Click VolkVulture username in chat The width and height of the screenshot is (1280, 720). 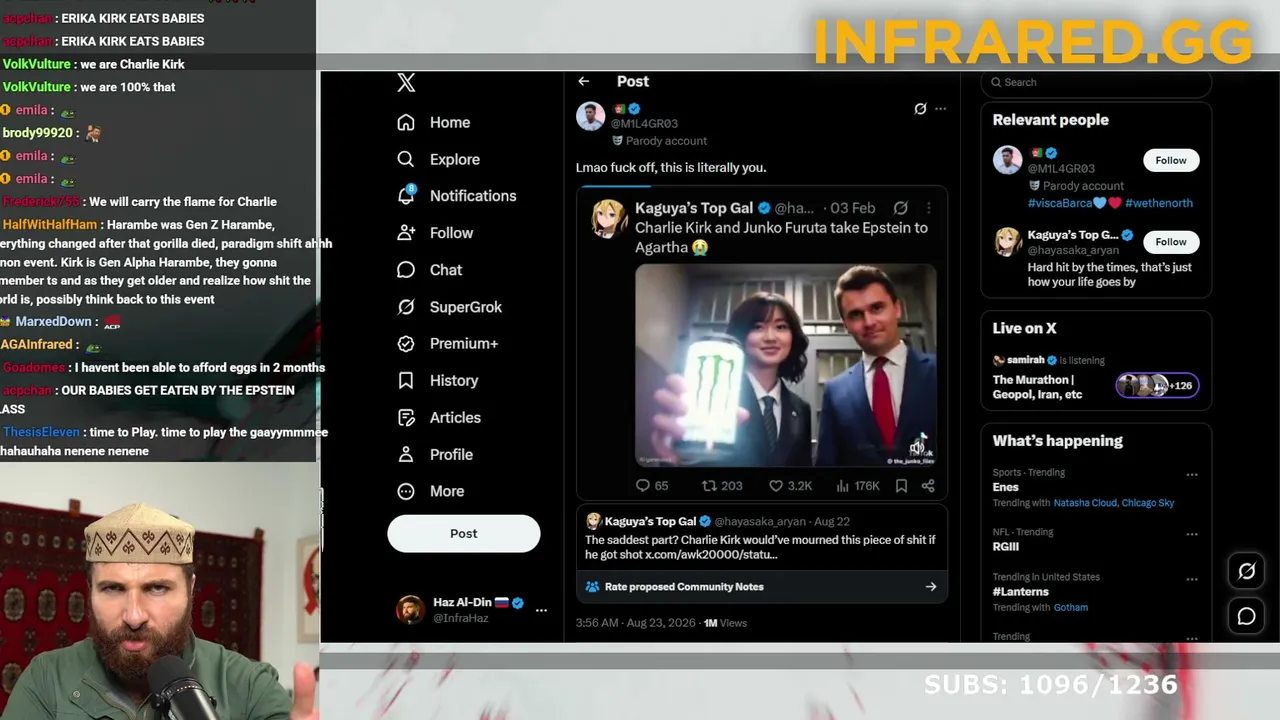36,64
